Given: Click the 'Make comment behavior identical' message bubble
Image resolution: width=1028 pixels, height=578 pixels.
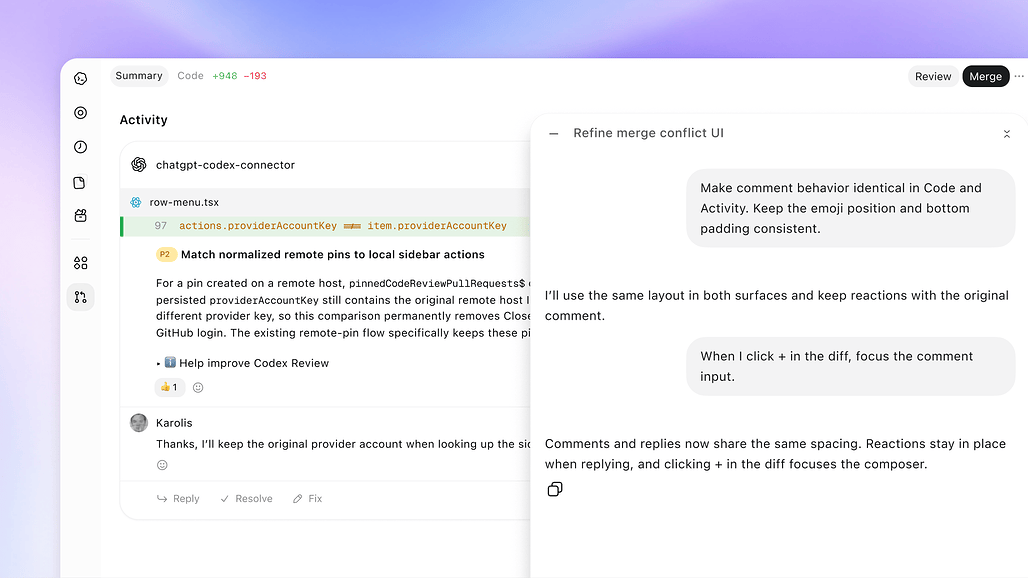Looking at the screenshot, I should tap(851, 208).
